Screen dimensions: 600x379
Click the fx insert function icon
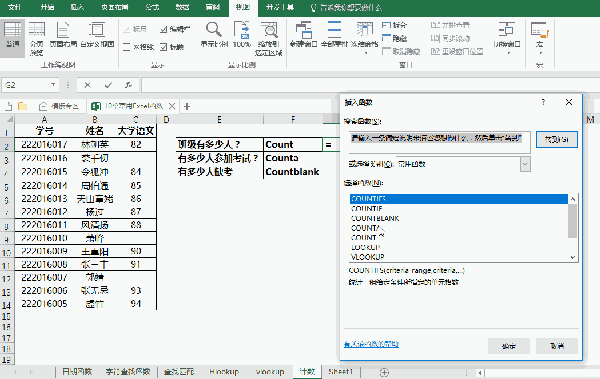point(129,85)
